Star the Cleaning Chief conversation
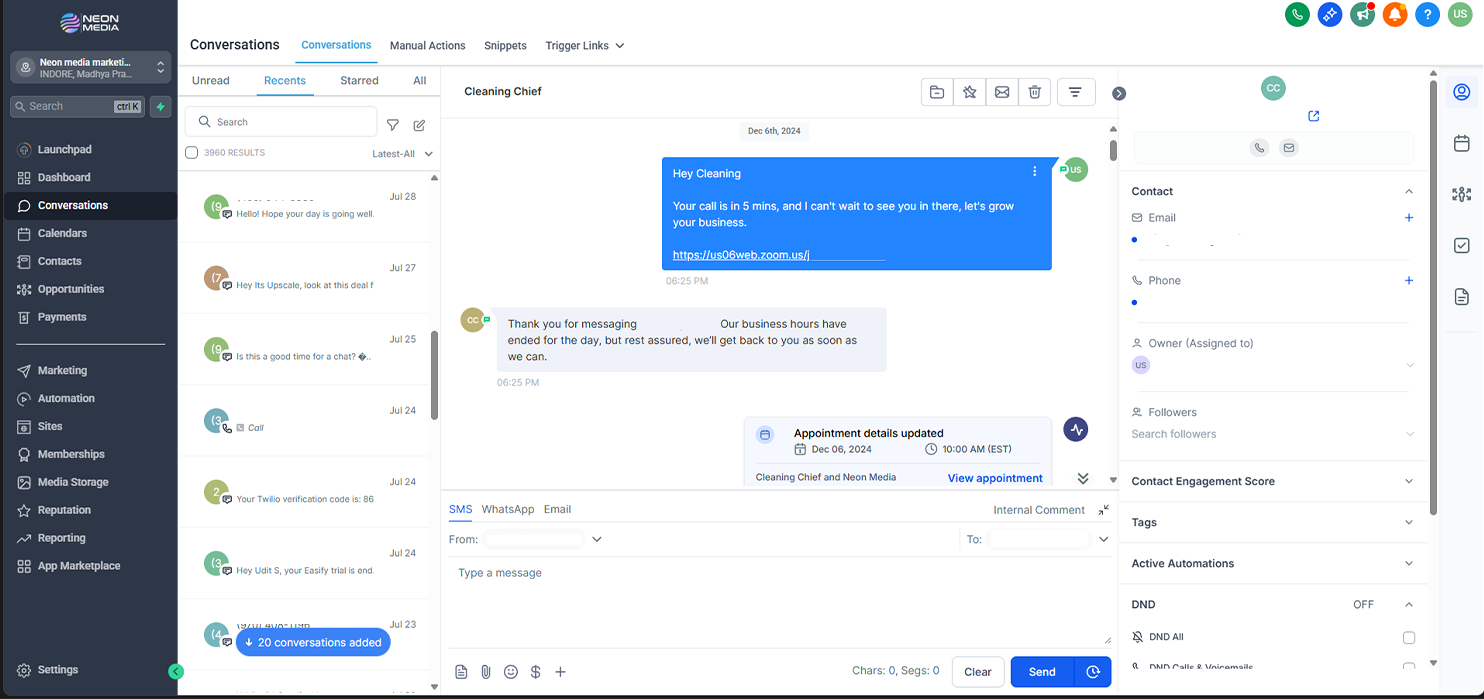Screen dimensions: 1484x699 [969, 92]
